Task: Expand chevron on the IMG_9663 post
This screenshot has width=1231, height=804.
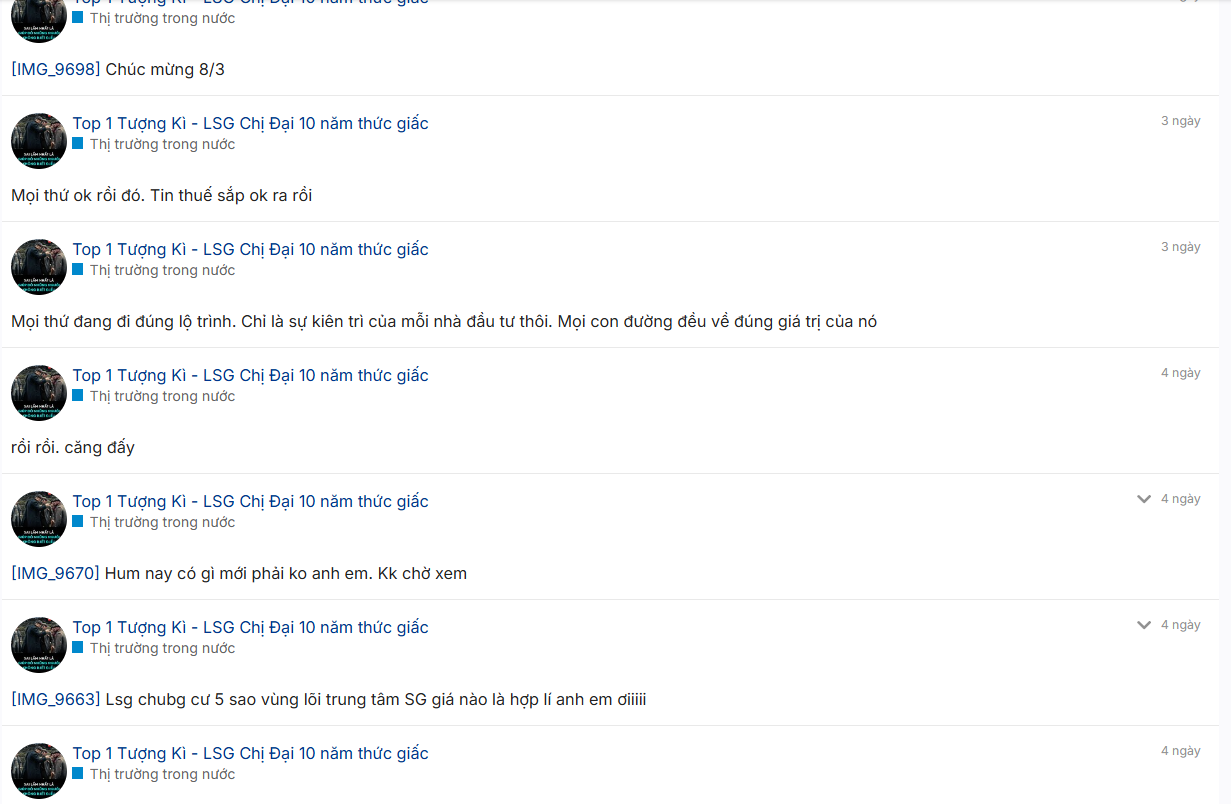Action: 1144,625
